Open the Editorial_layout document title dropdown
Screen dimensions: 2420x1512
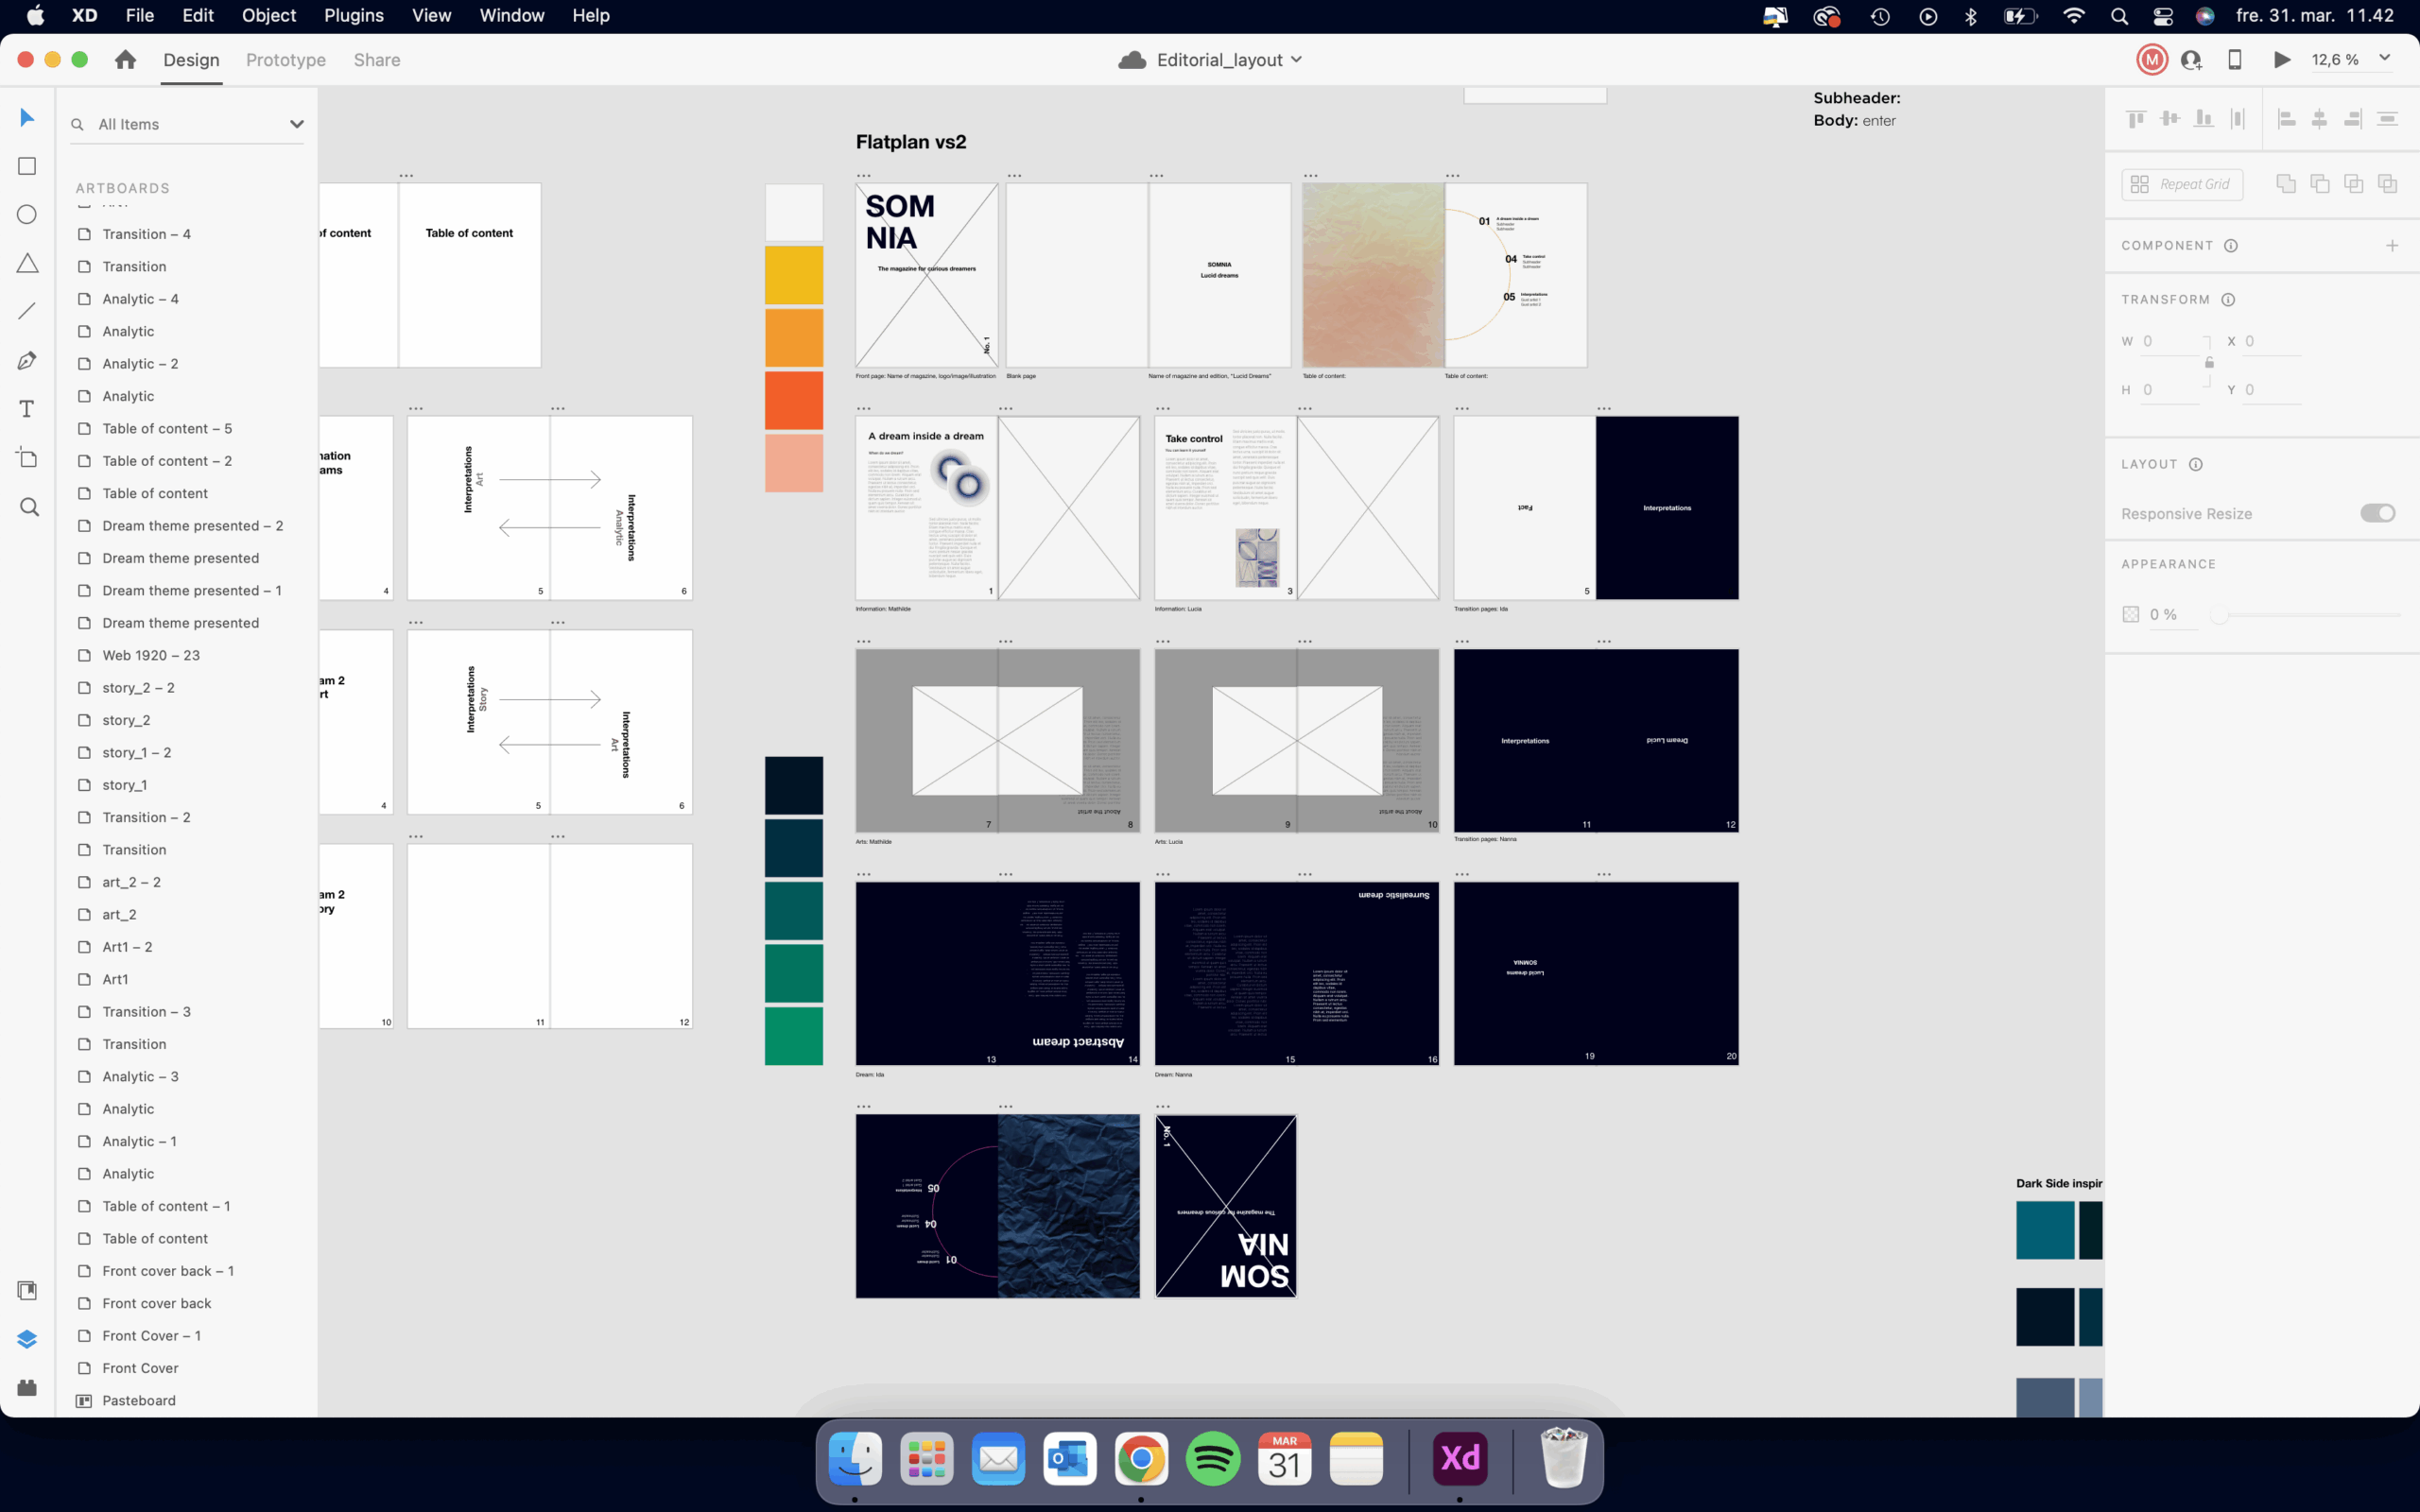pyautogui.click(x=1296, y=60)
